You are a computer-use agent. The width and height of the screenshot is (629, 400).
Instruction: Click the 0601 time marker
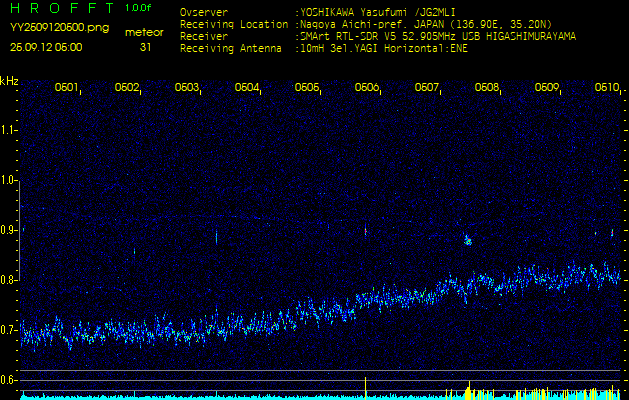[x=67, y=87]
